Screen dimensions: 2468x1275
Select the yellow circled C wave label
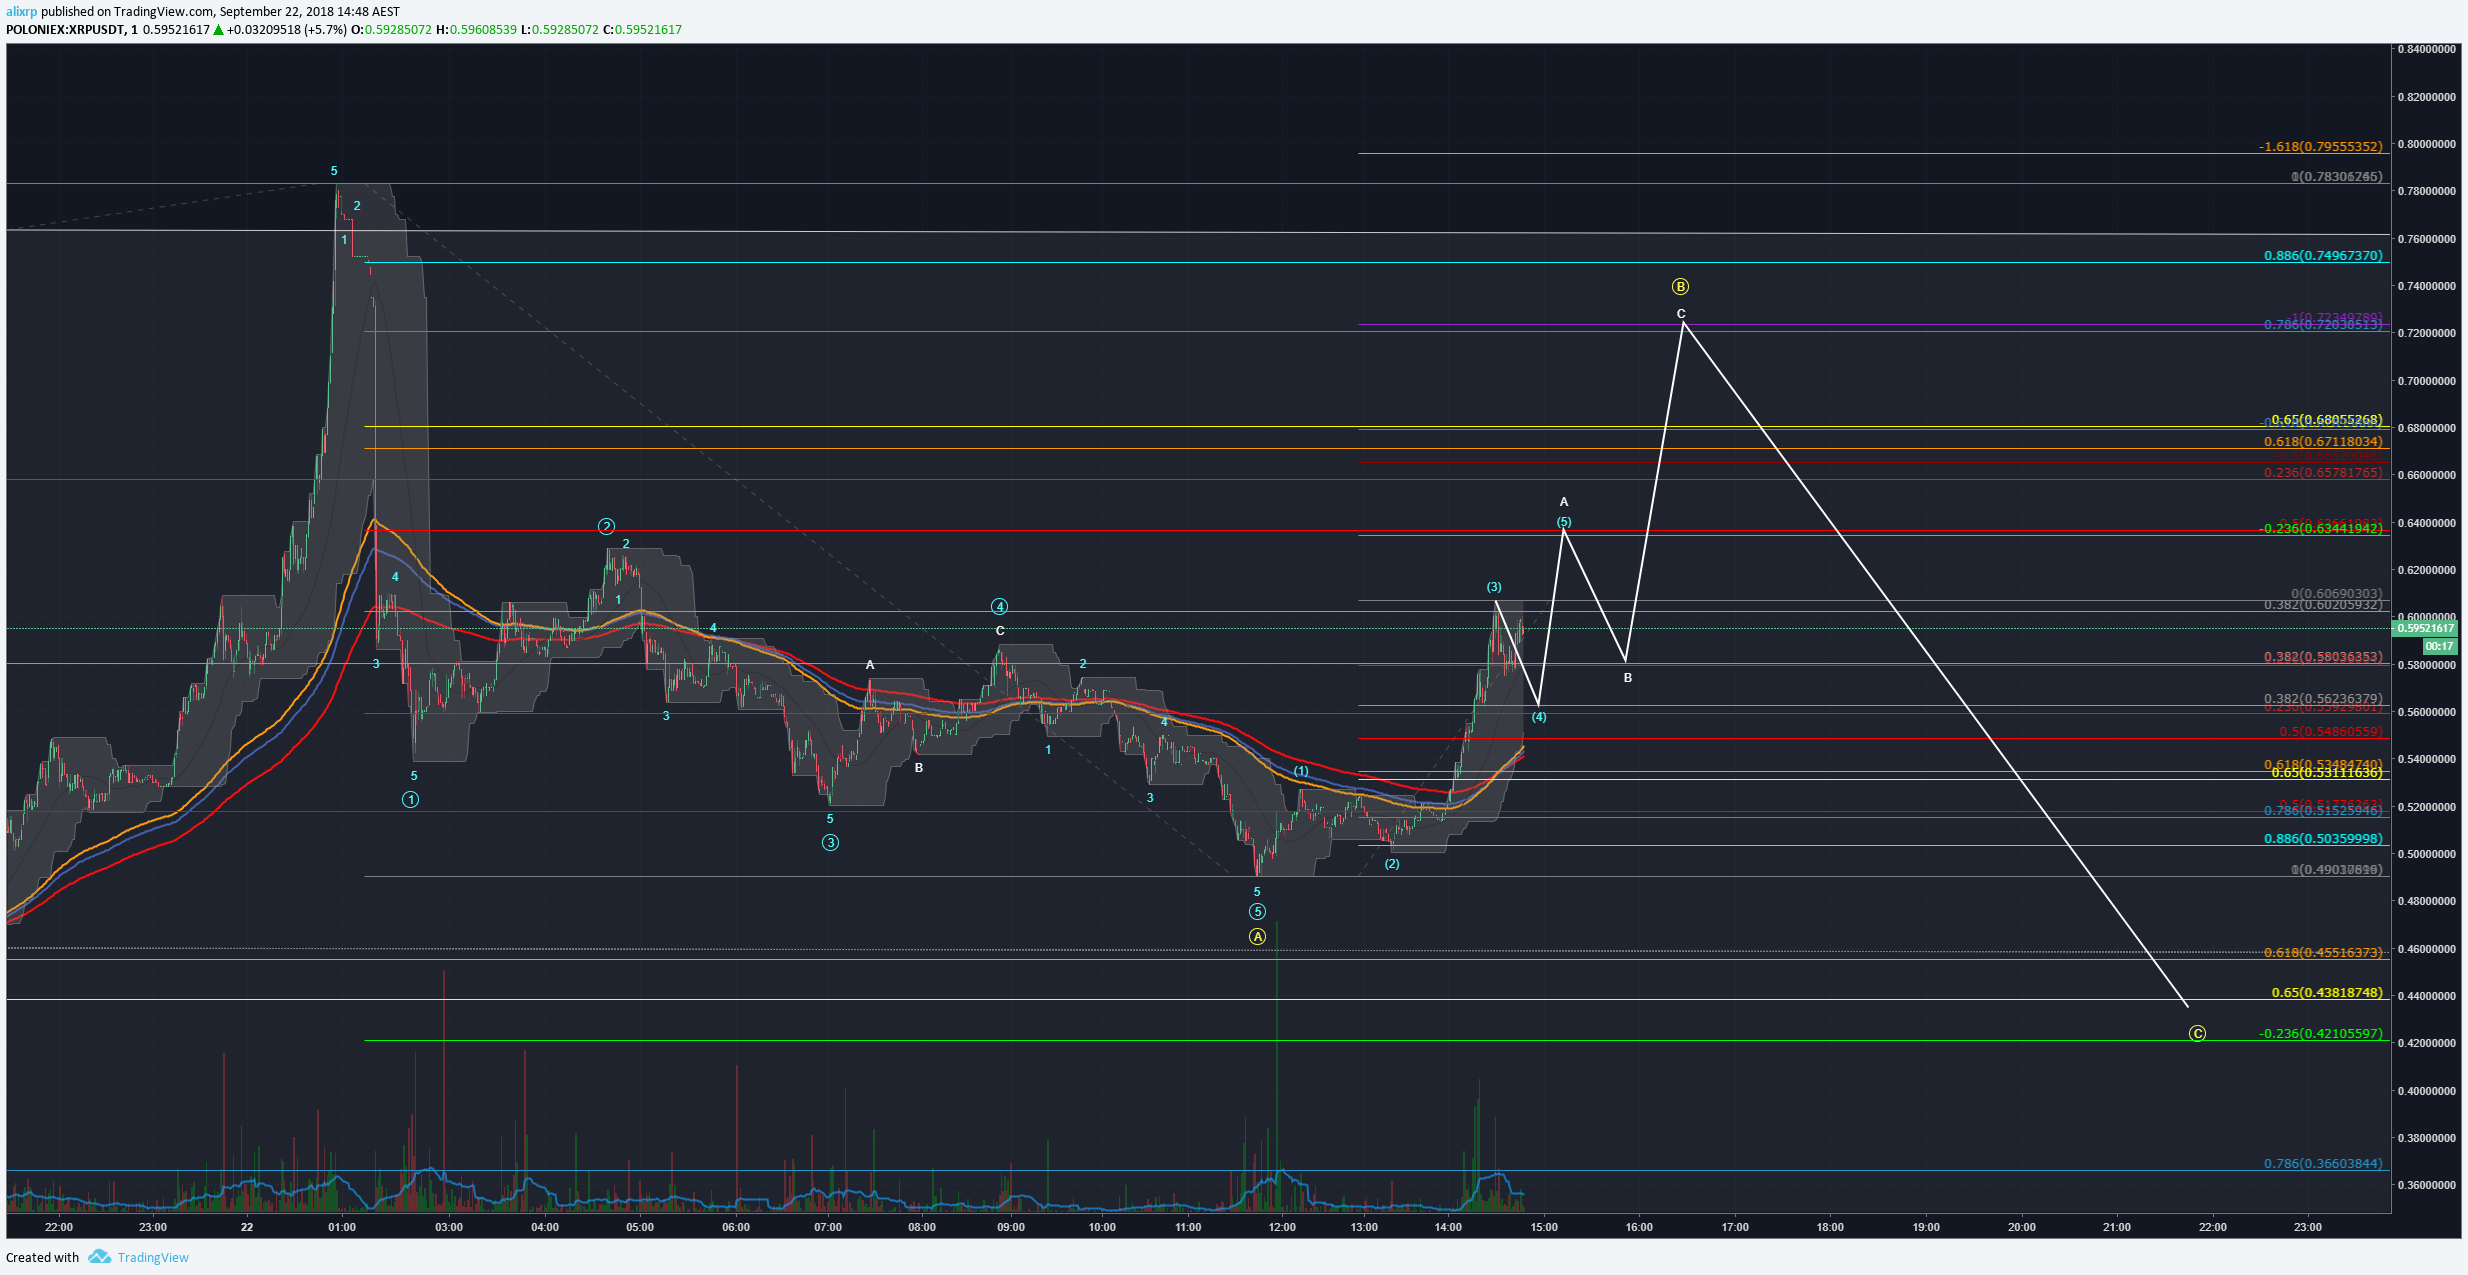tap(2197, 1033)
